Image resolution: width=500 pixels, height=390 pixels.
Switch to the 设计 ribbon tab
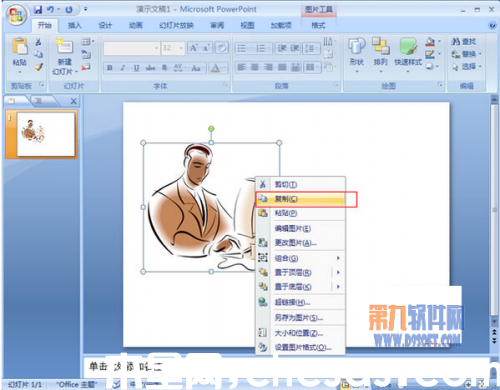[105, 25]
